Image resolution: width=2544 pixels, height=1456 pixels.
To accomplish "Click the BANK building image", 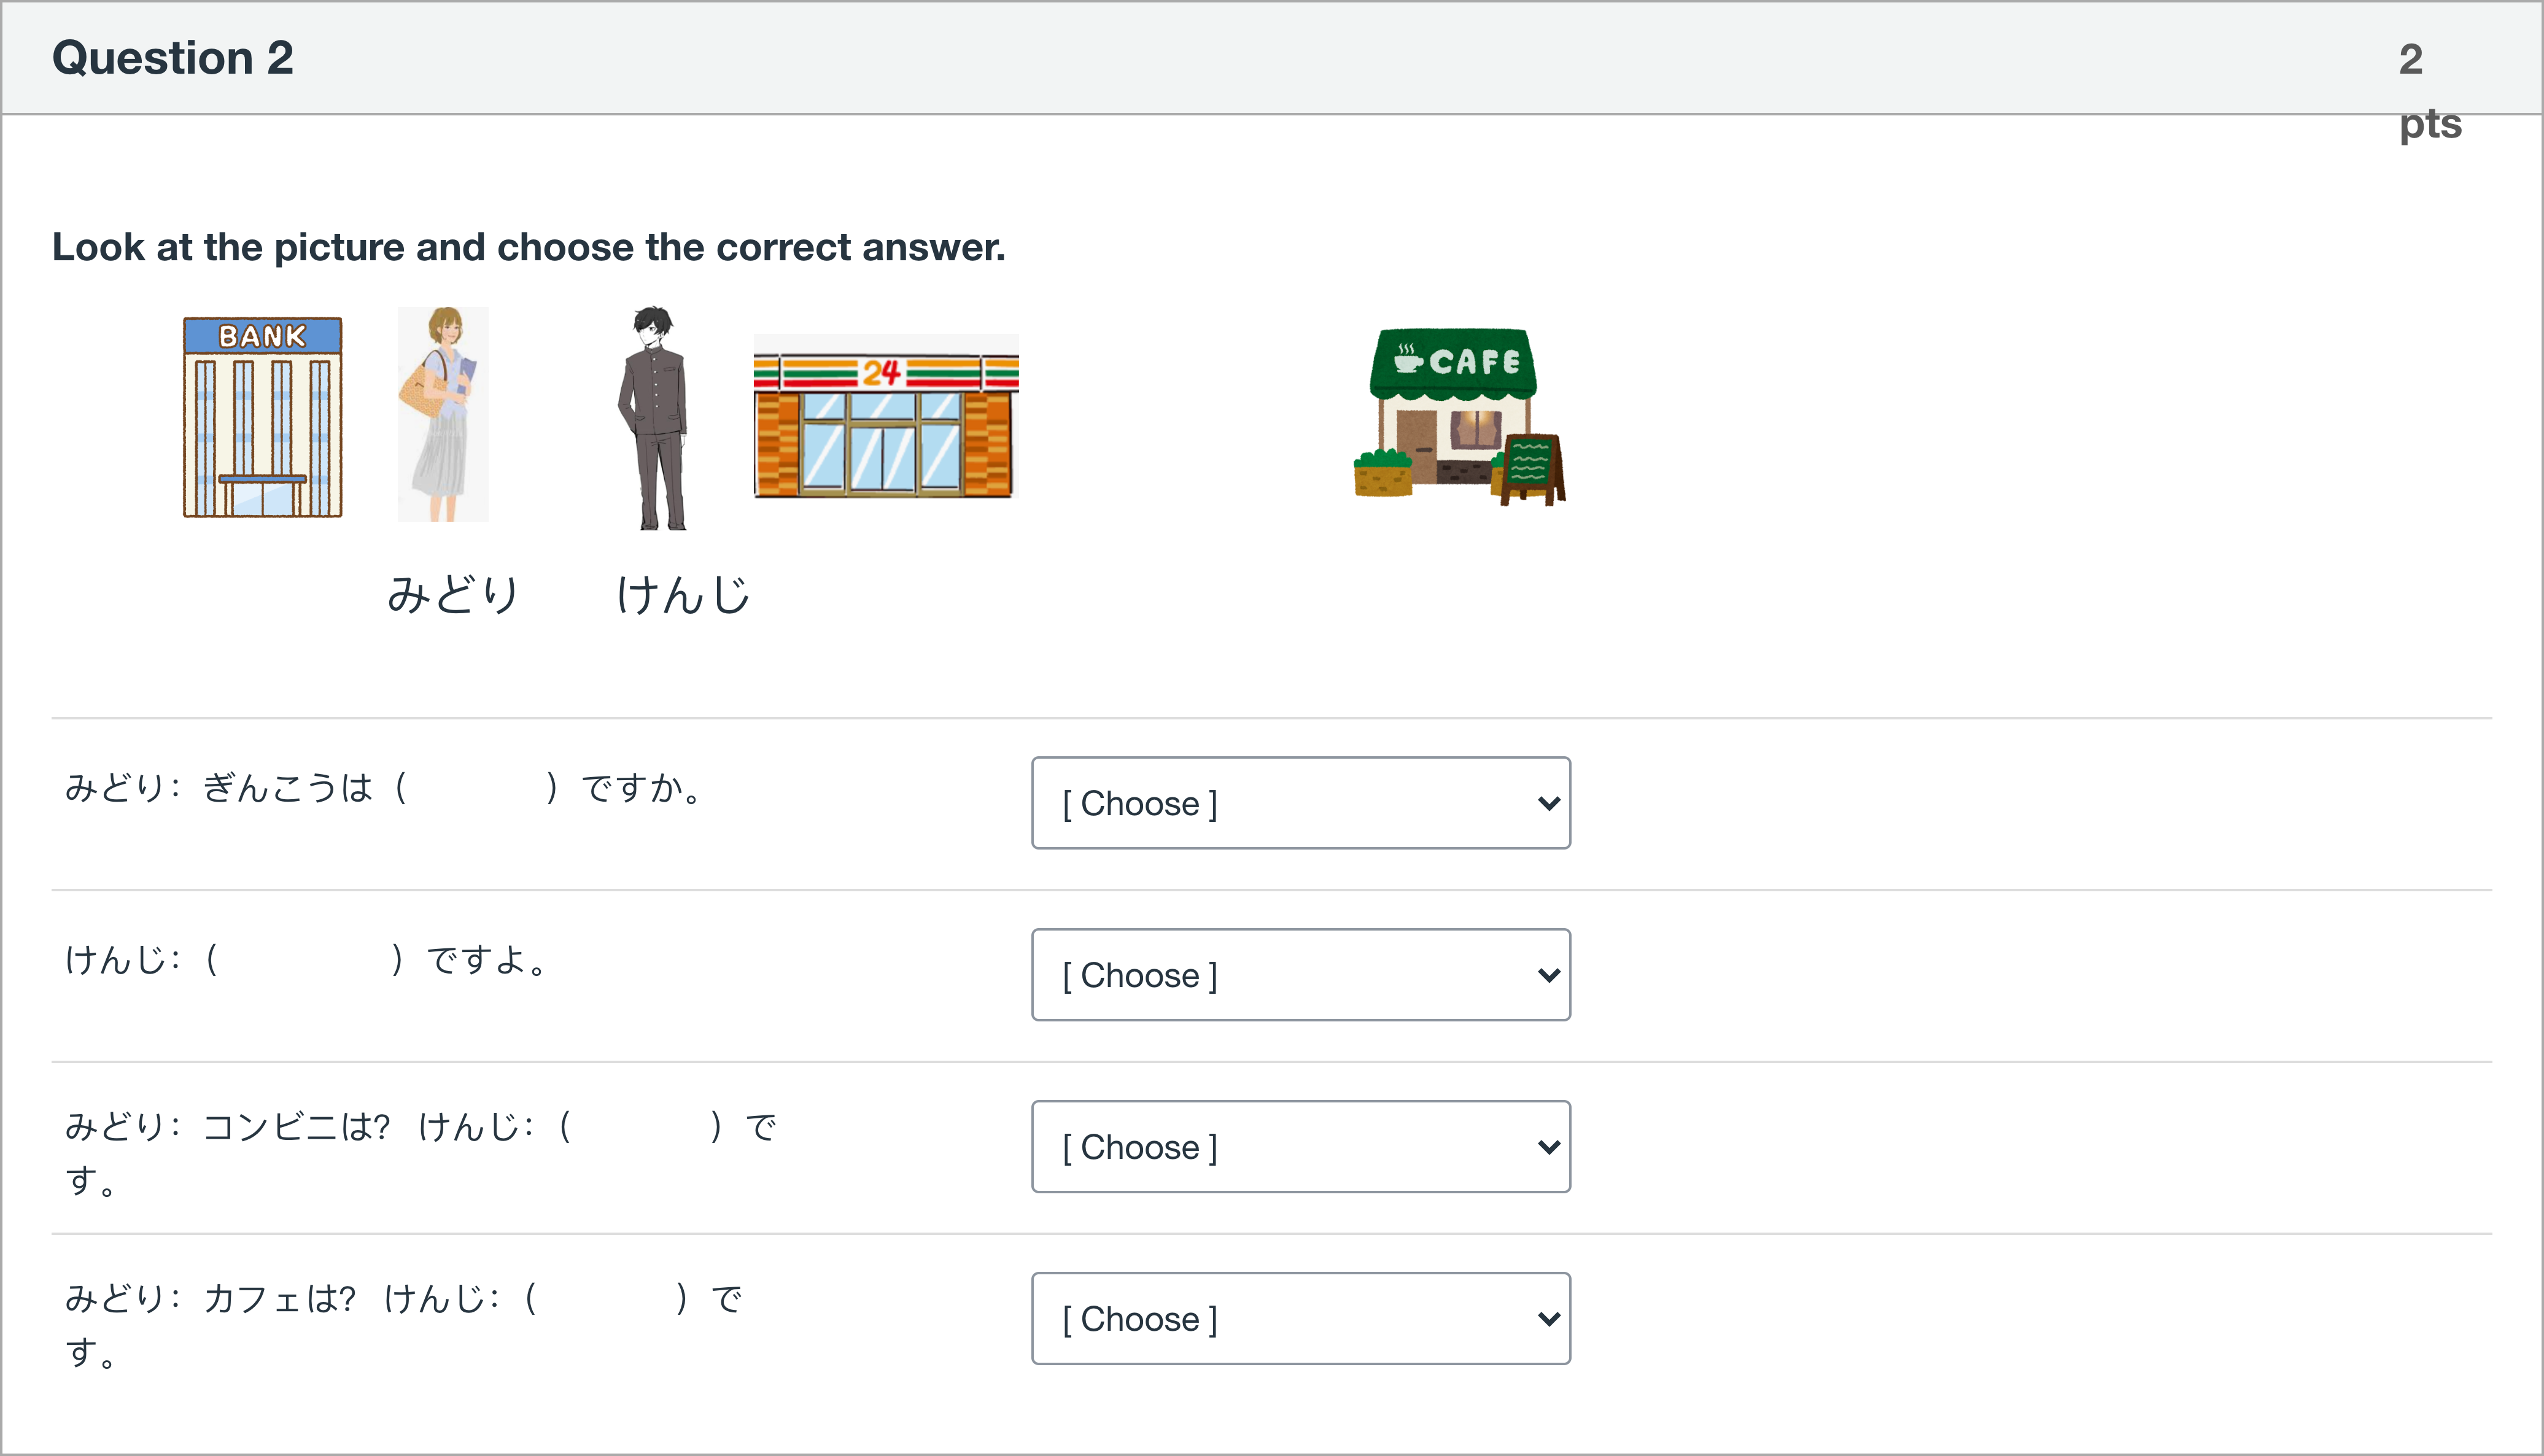I will pos(262,417).
